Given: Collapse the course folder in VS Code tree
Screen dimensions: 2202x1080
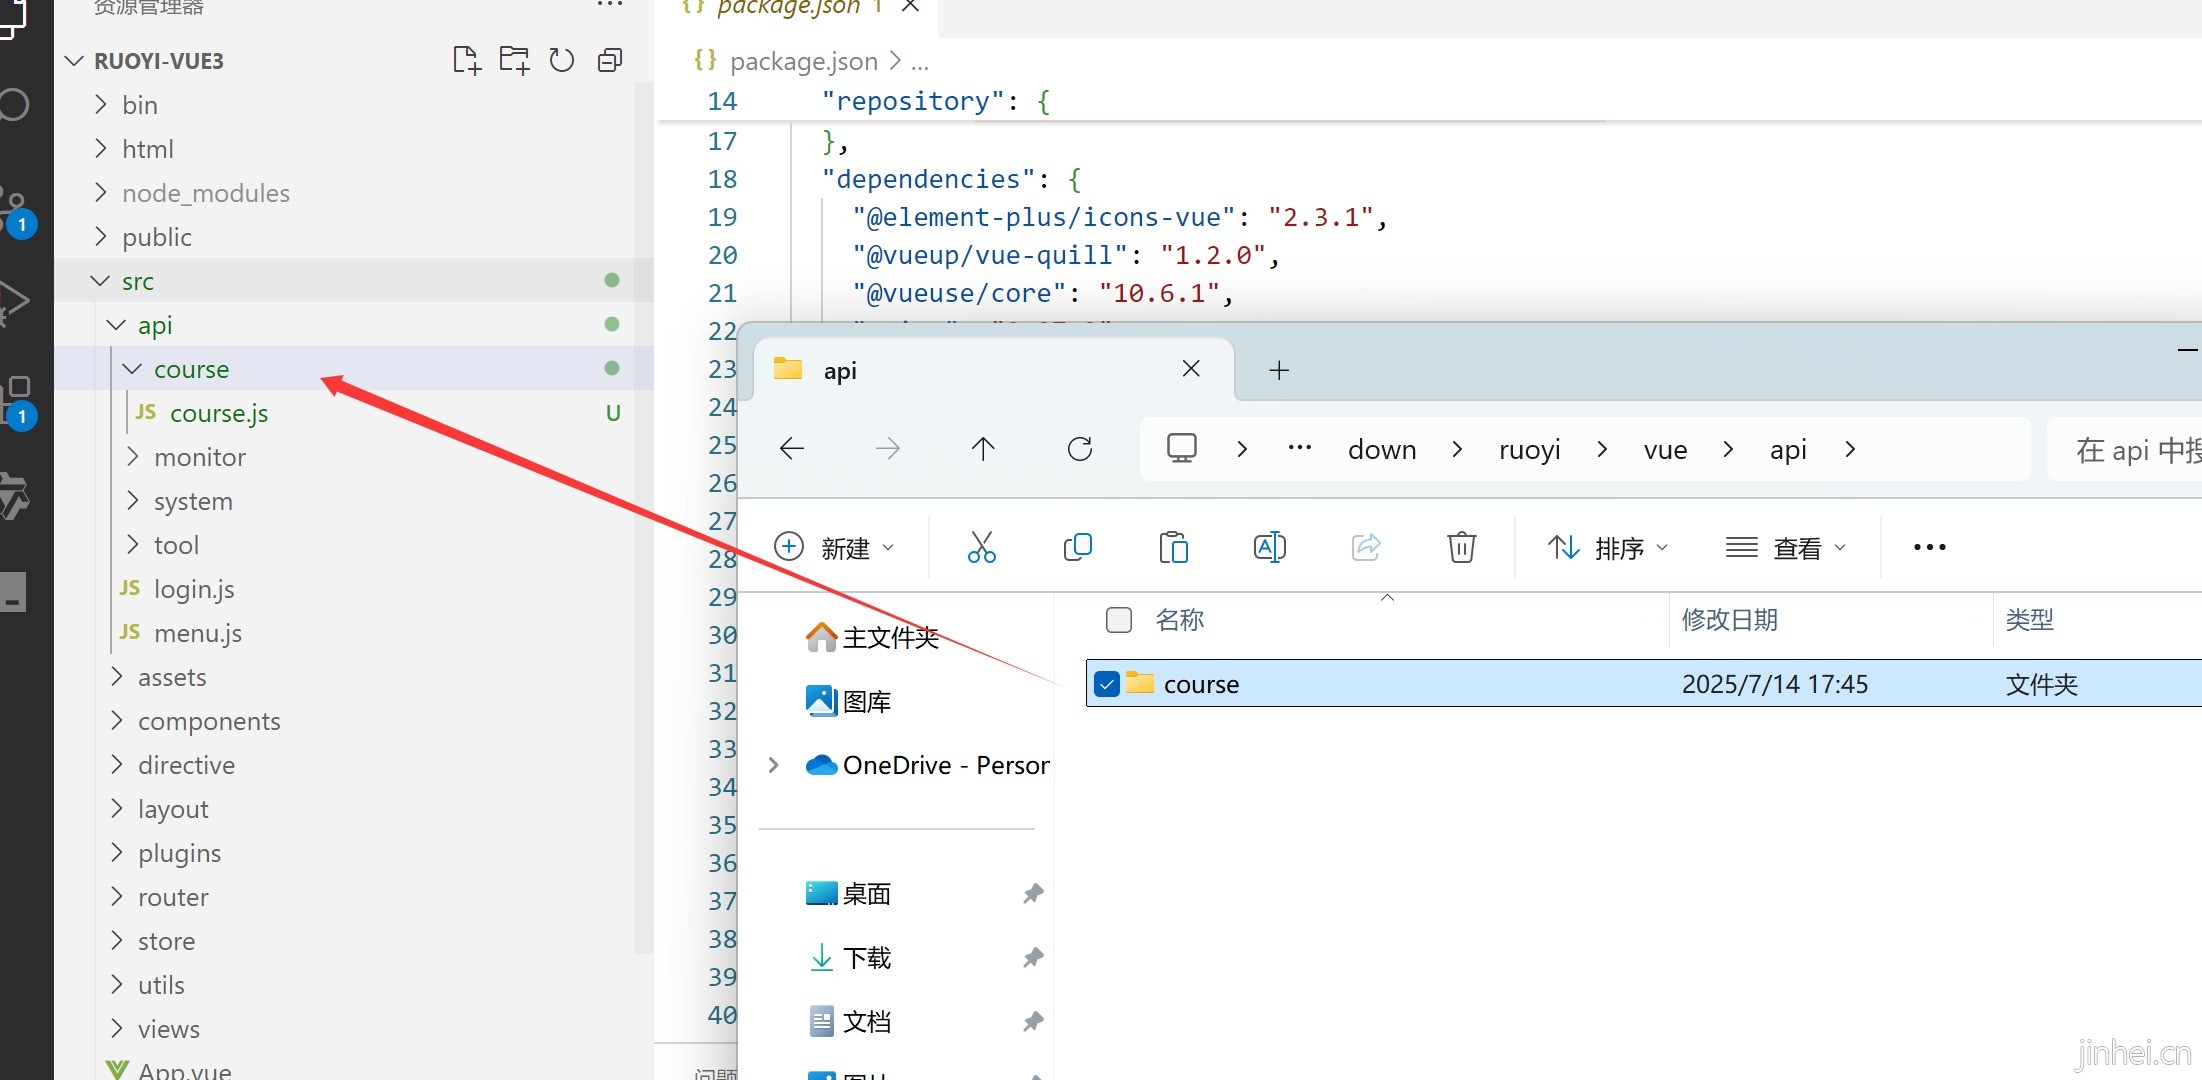Looking at the screenshot, I should [x=132, y=369].
